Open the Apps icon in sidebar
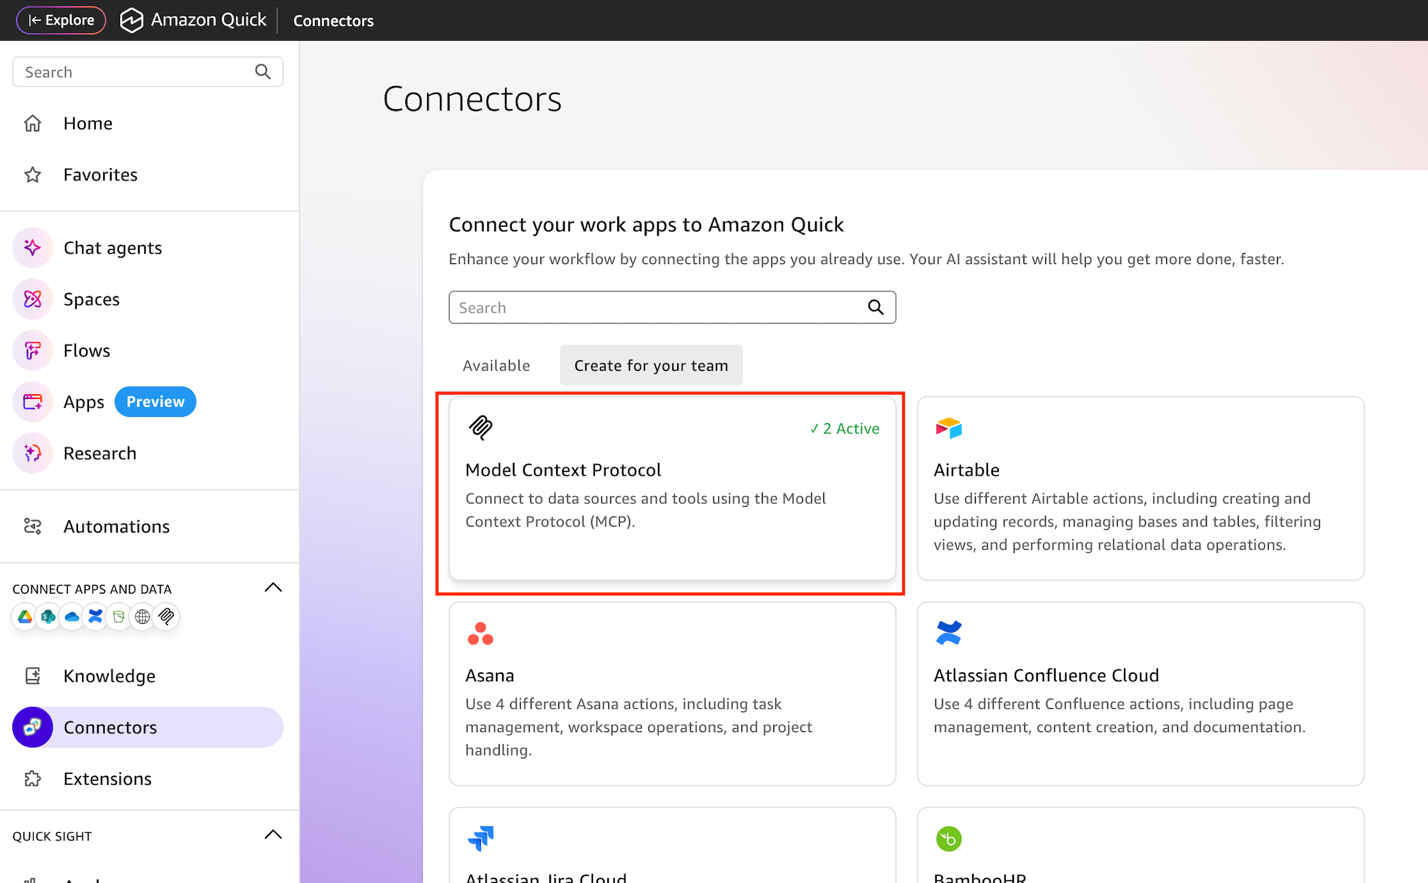Viewport: 1428px width, 883px height. (x=33, y=402)
